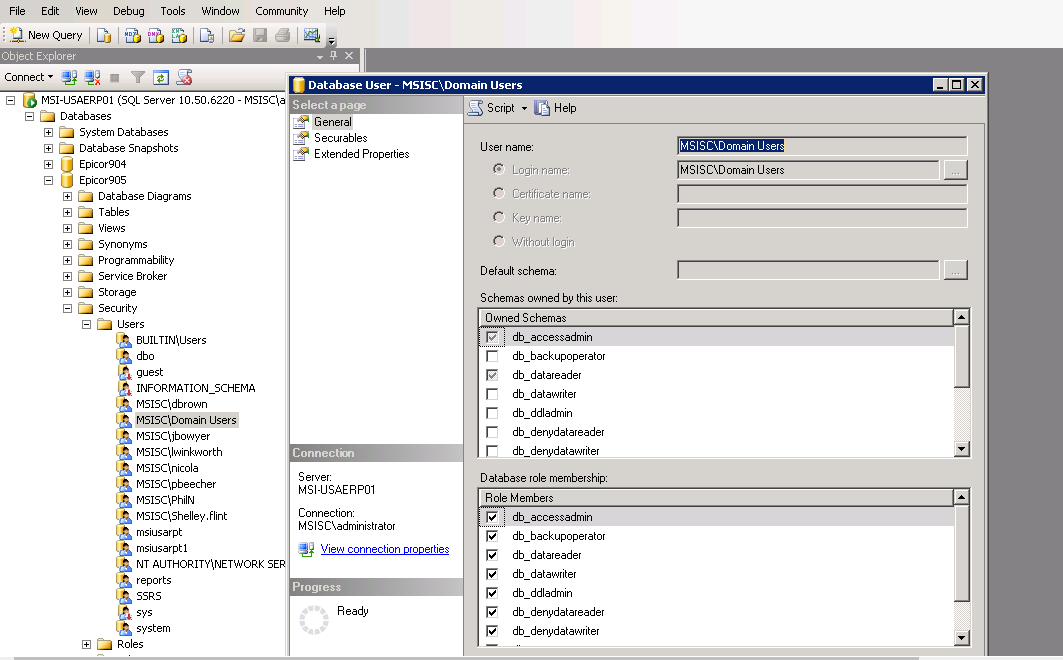This screenshot has width=1063, height=660.
Task: Uncheck db_ddladmin in Role Members
Action: click(x=492, y=593)
